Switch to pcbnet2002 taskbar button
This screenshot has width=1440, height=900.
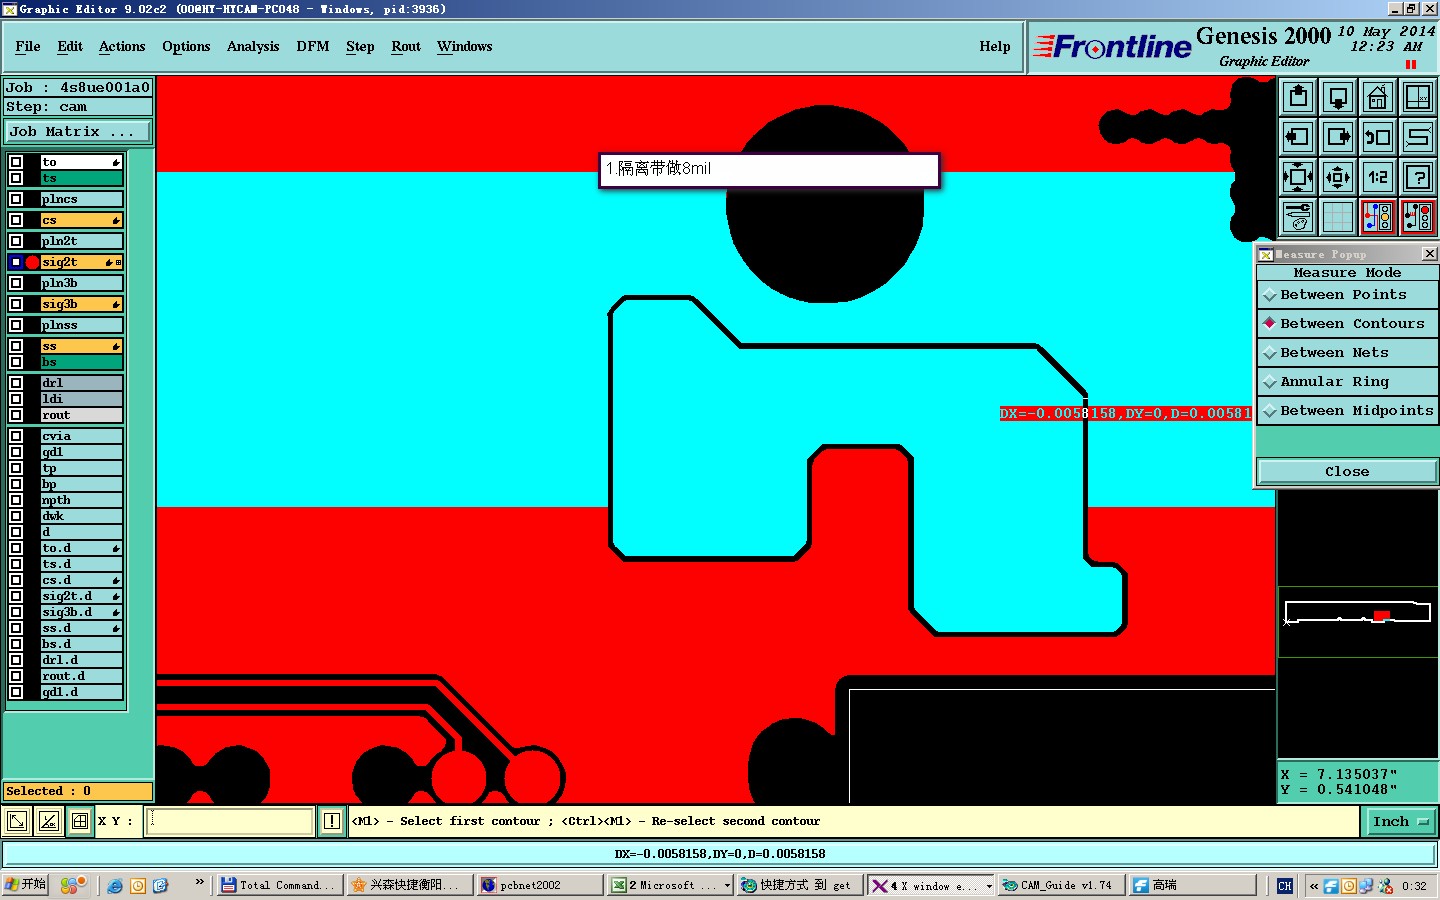540,885
